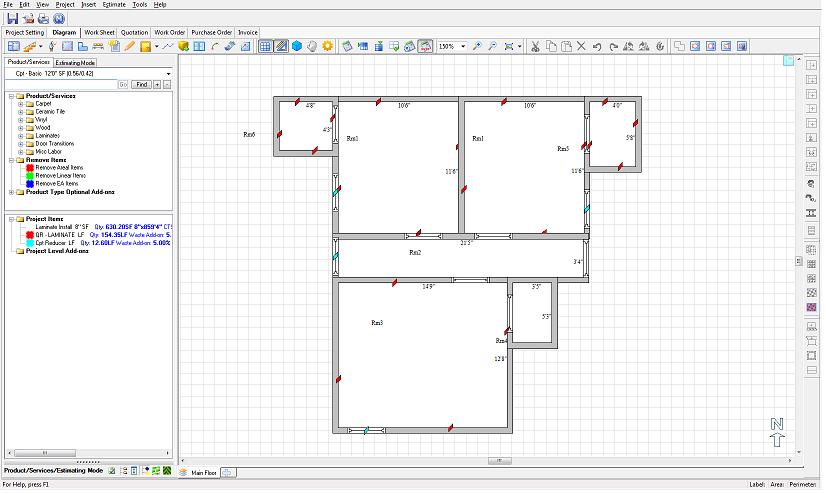Select the Pencil drawing tool
826x494 pixels.
130,46
